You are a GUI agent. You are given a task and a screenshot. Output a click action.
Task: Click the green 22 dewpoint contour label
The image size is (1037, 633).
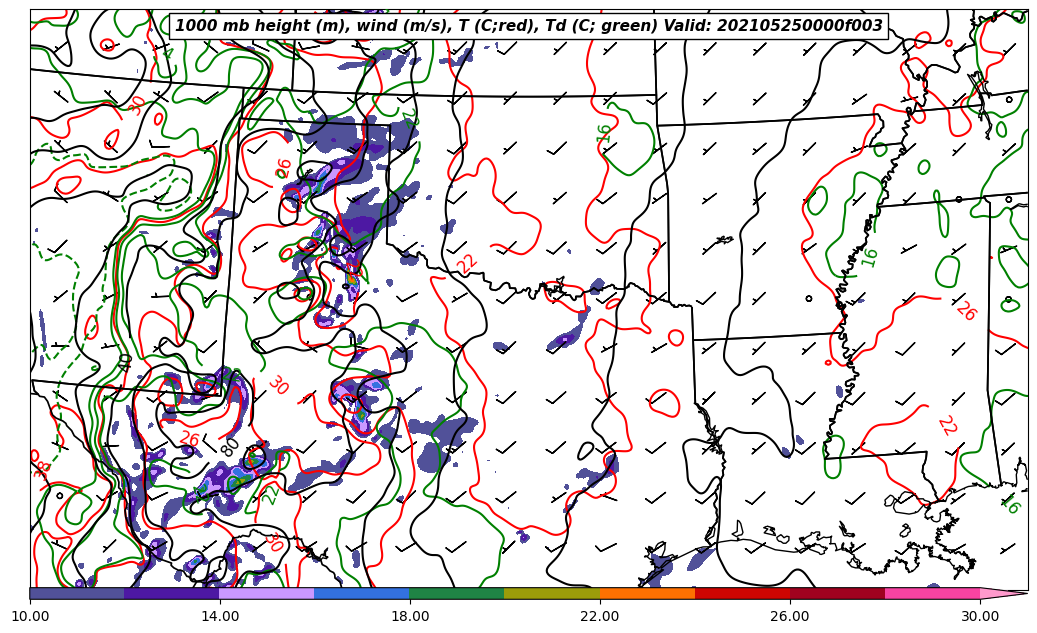coord(271,494)
